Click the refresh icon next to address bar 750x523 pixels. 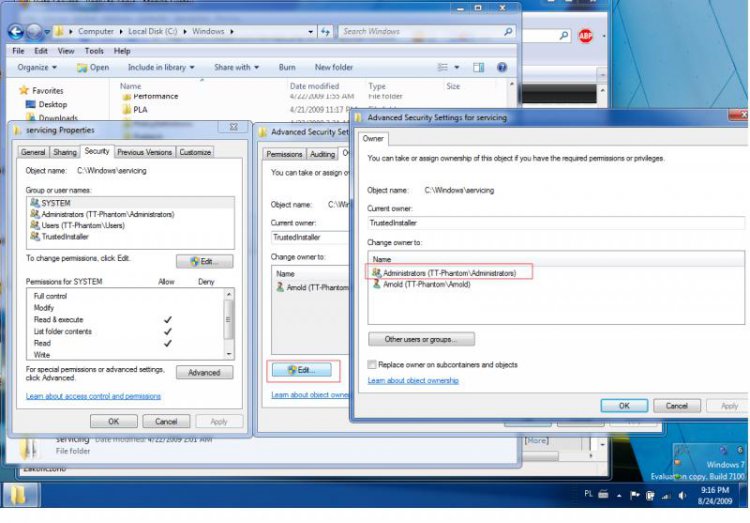point(325,32)
